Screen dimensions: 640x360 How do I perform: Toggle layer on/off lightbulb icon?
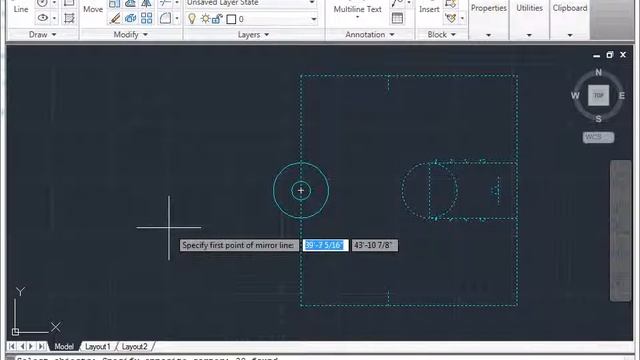[192, 19]
